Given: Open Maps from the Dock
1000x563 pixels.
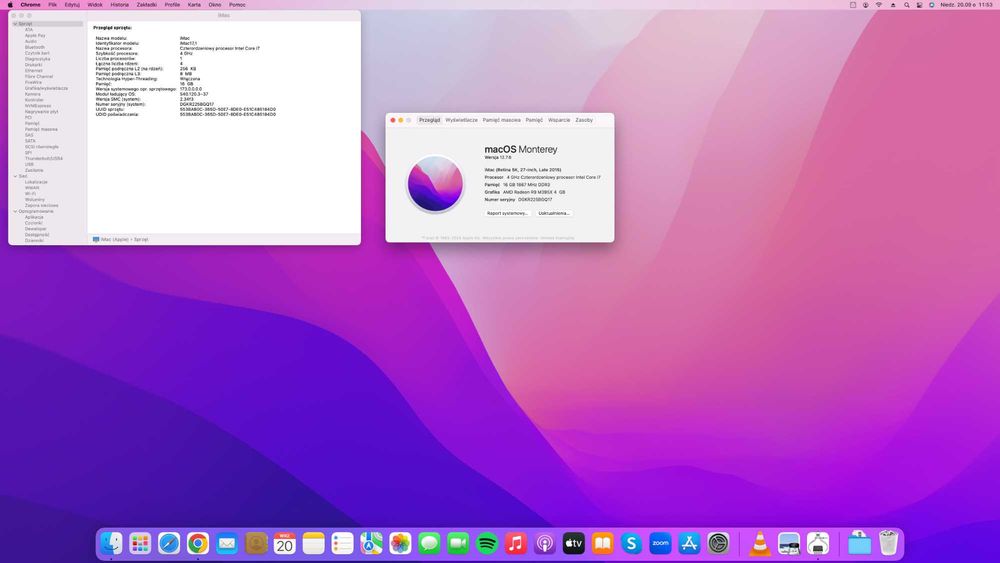Looking at the screenshot, I should 371,543.
